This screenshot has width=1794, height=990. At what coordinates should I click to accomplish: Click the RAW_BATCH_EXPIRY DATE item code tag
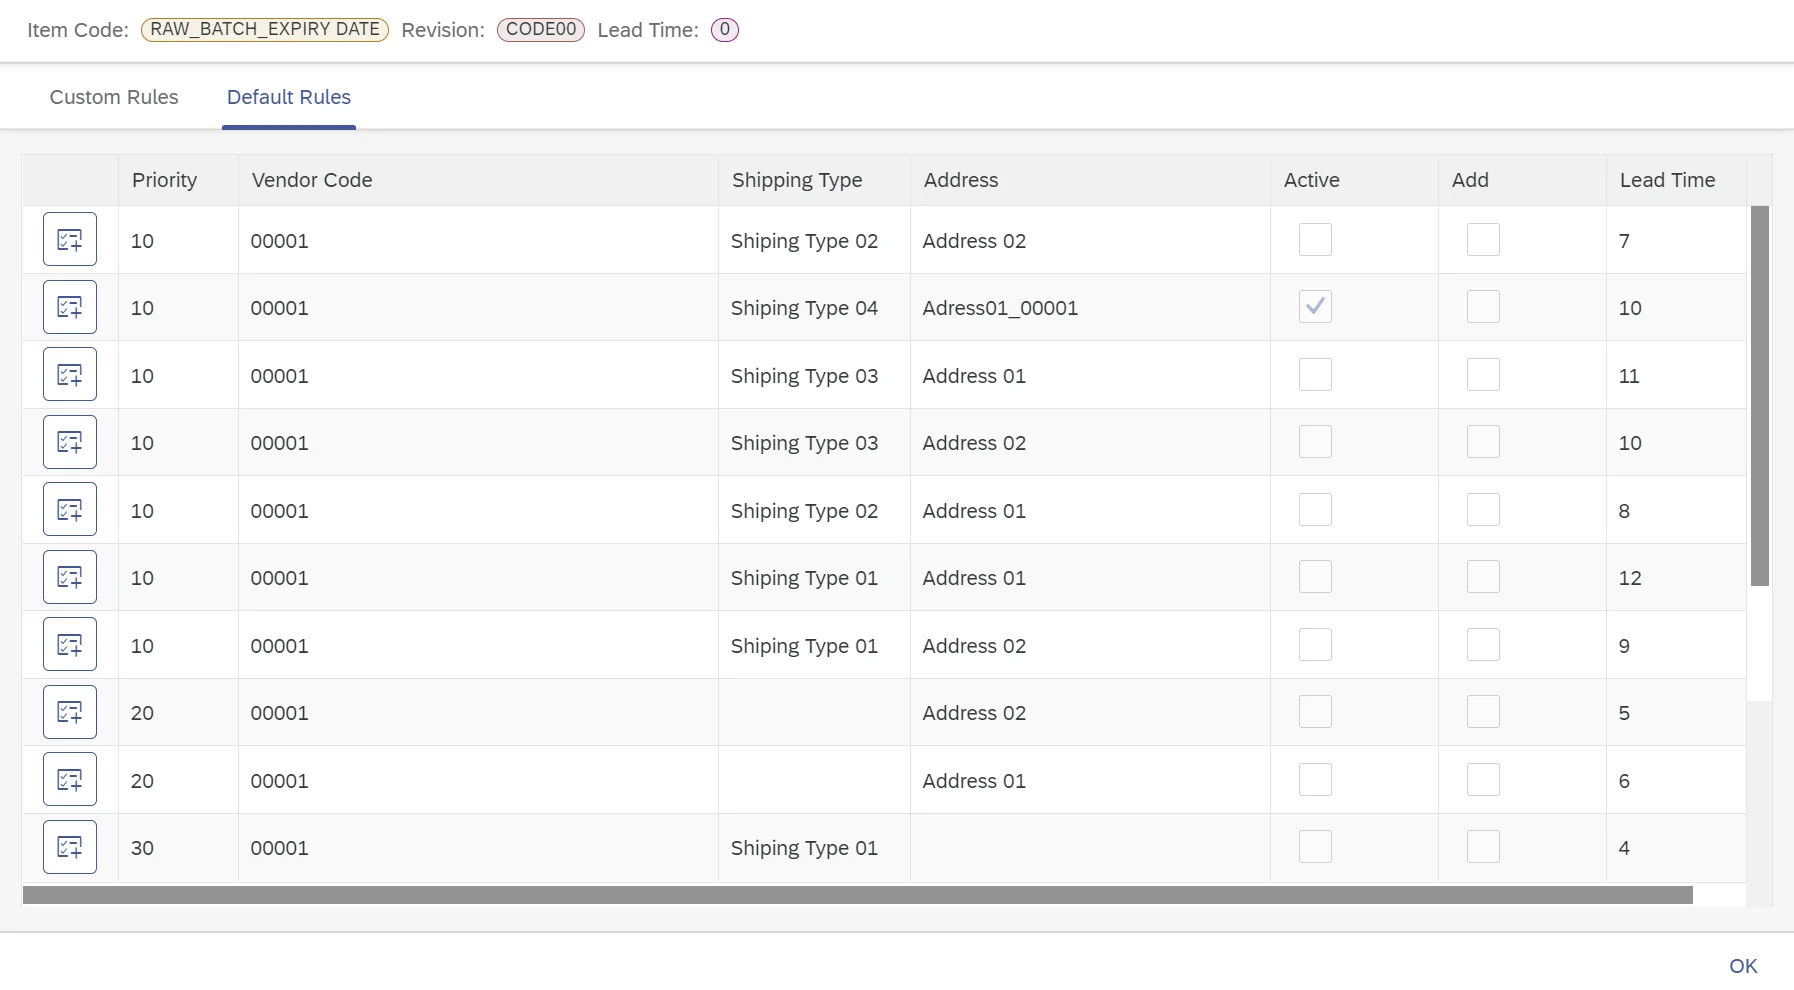[x=265, y=30]
